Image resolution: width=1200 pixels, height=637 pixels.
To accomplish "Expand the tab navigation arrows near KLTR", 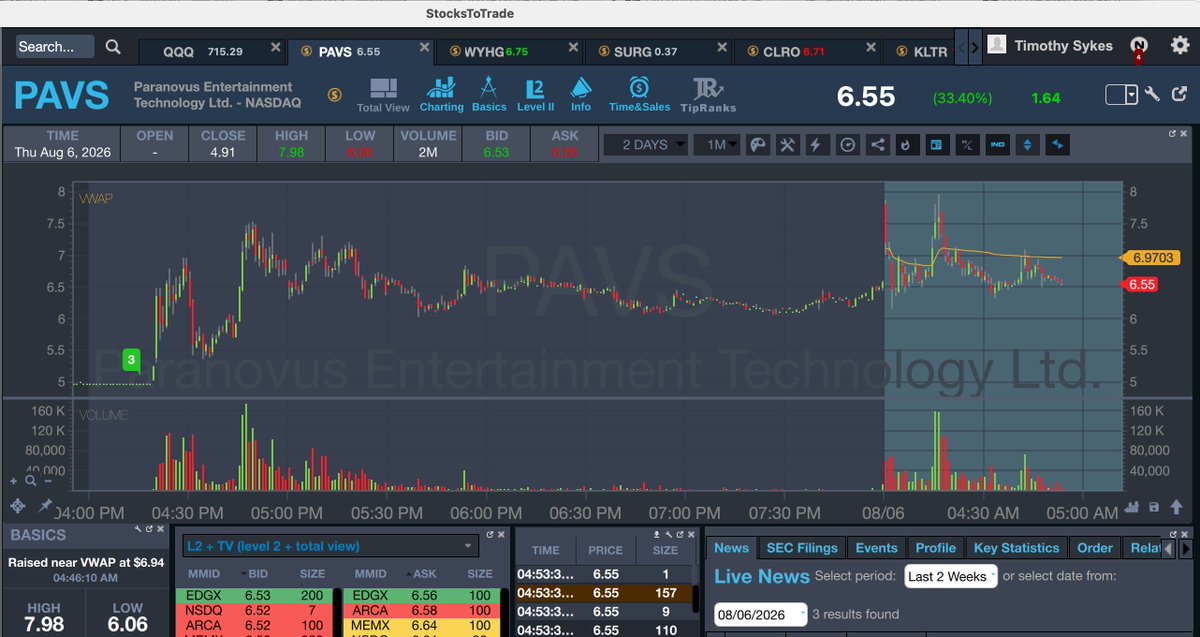I will (968, 47).
